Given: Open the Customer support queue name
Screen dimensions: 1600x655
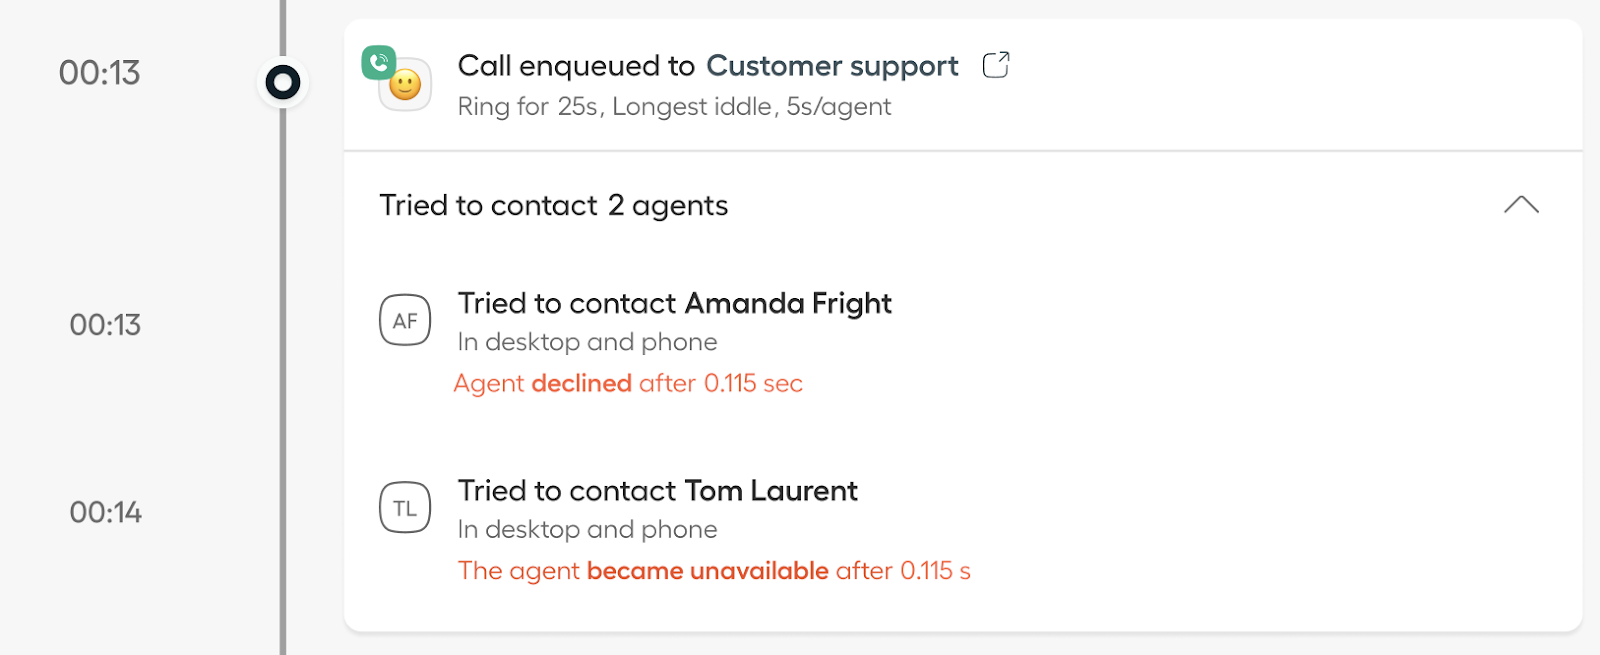Looking at the screenshot, I should [x=832, y=66].
